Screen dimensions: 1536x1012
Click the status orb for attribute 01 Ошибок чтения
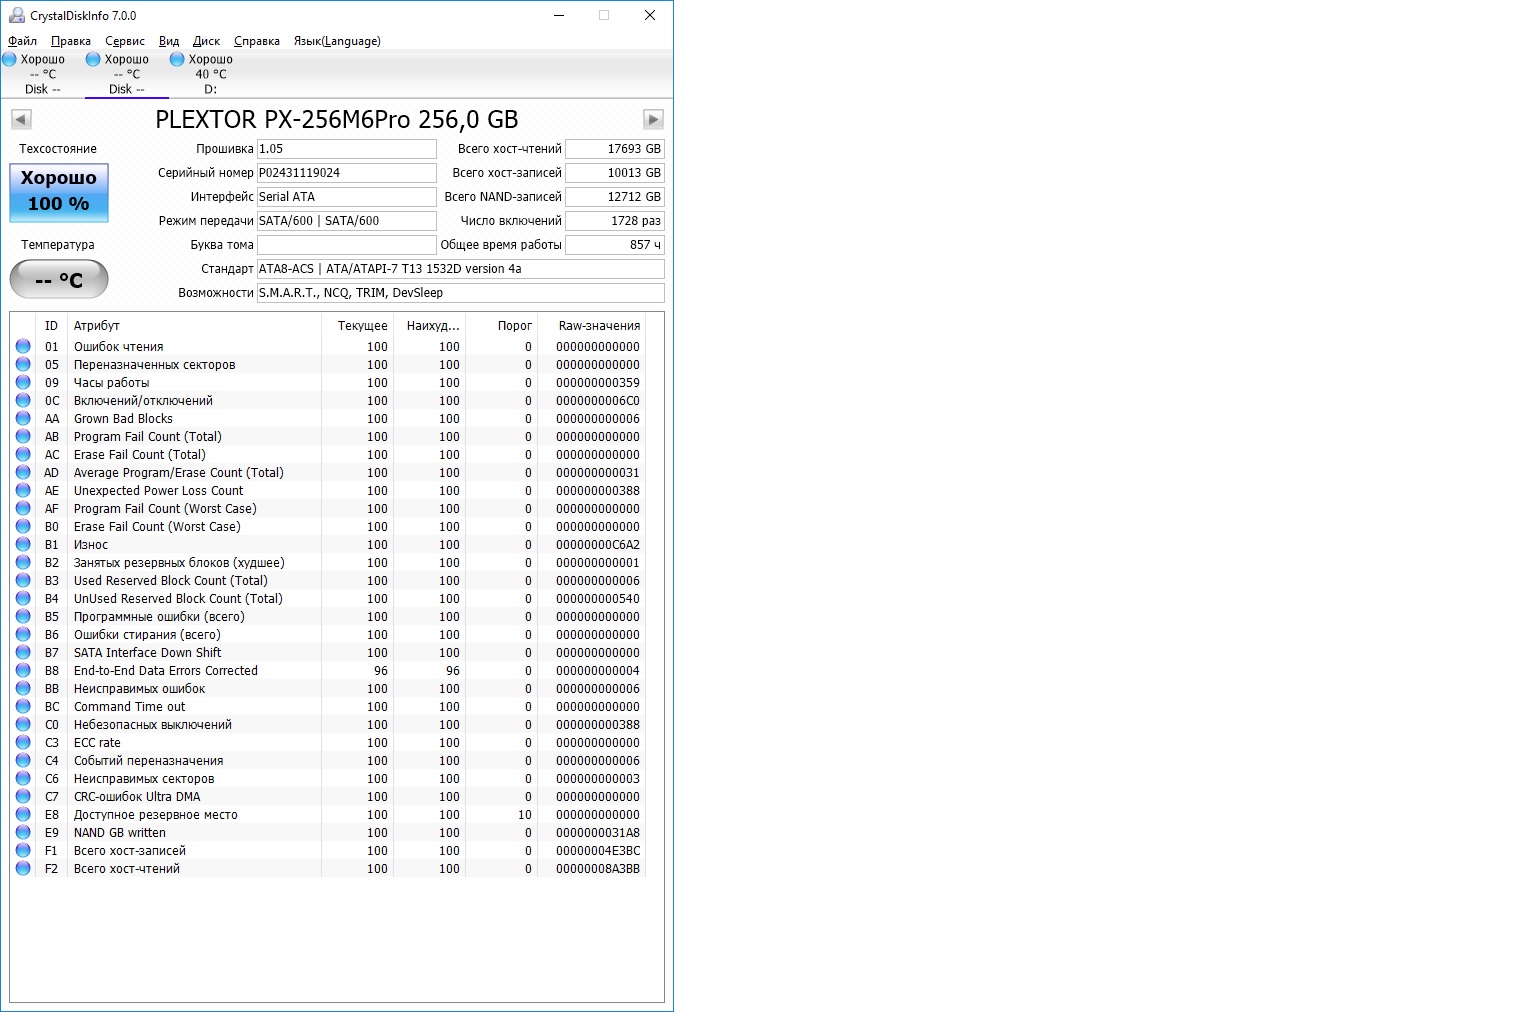(x=23, y=346)
